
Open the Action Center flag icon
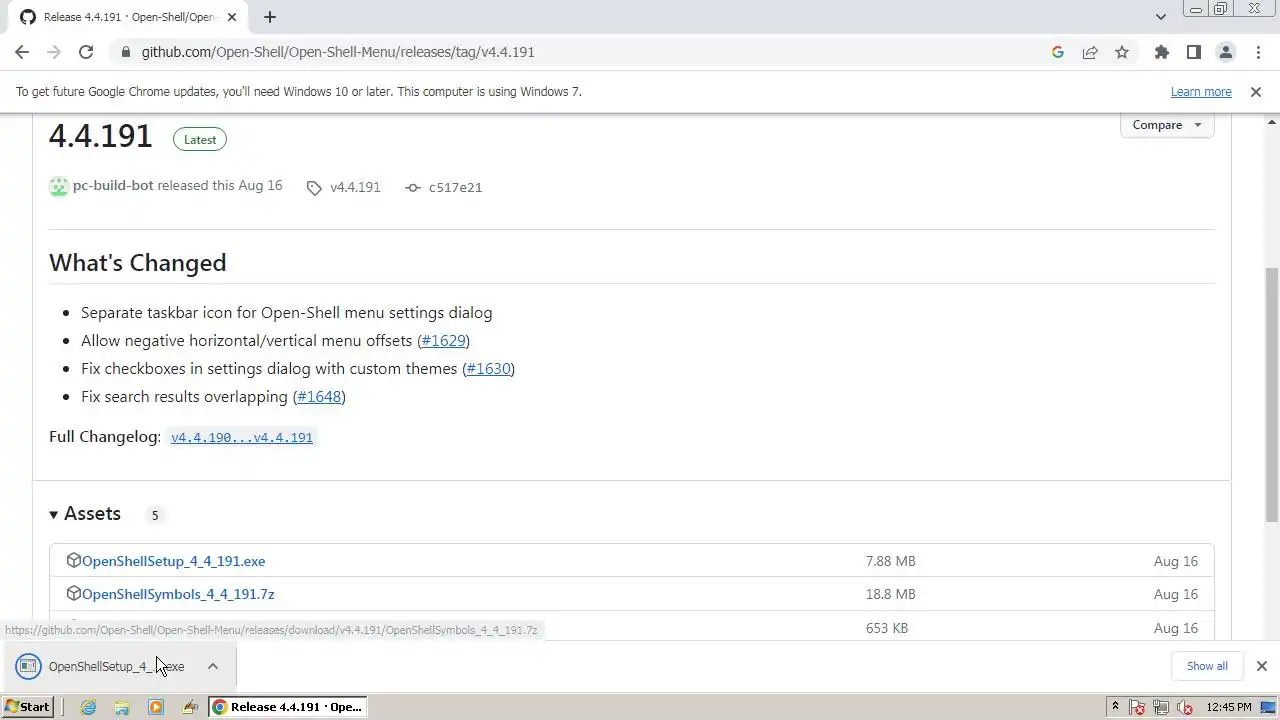pos(1137,707)
